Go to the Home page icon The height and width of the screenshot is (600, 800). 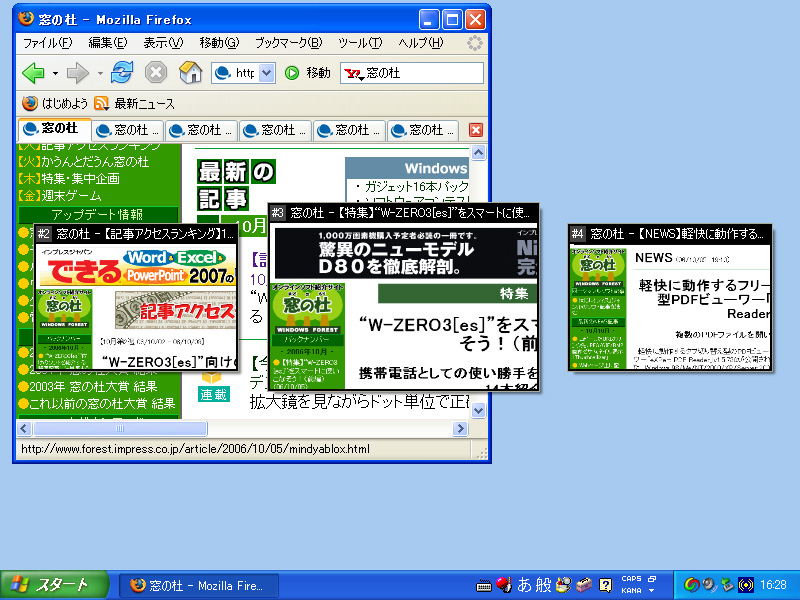tap(190, 72)
